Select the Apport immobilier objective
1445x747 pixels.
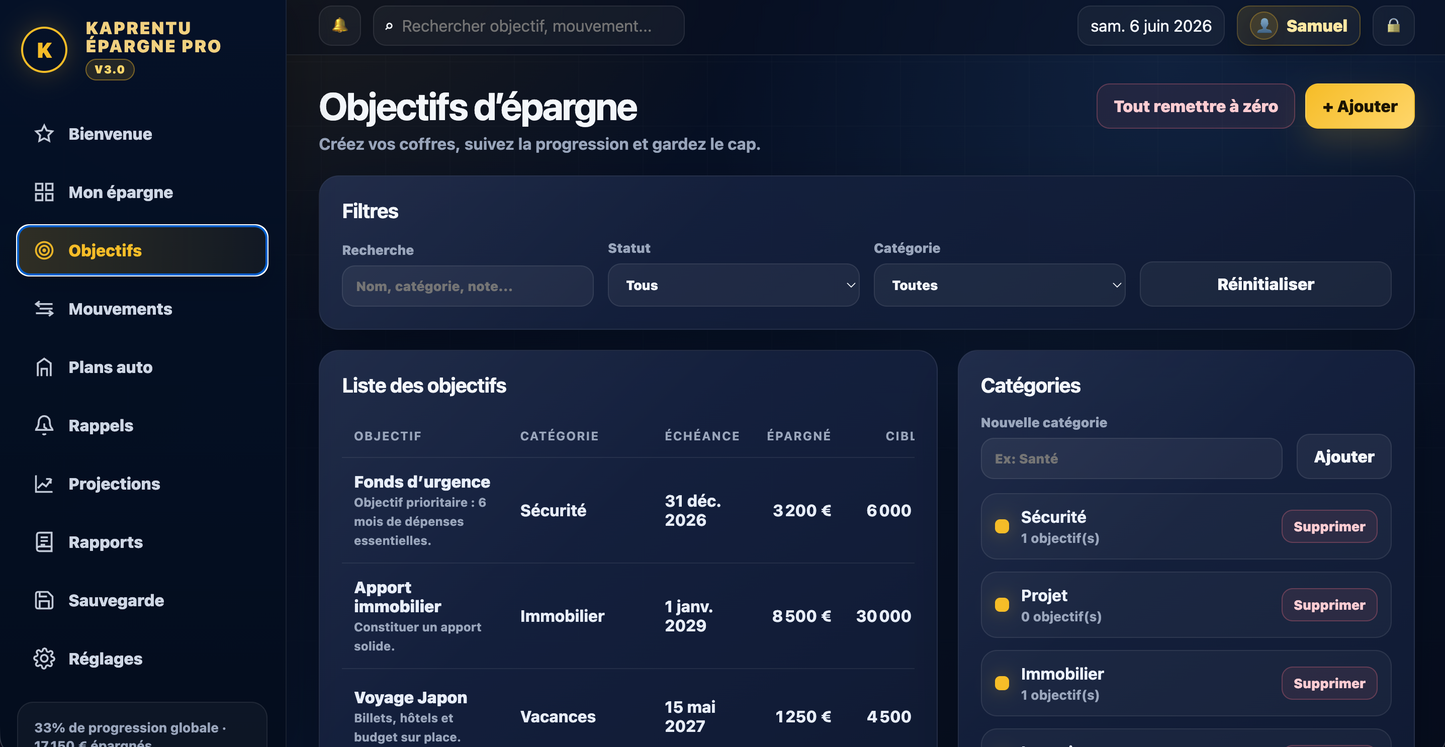[x=398, y=597]
